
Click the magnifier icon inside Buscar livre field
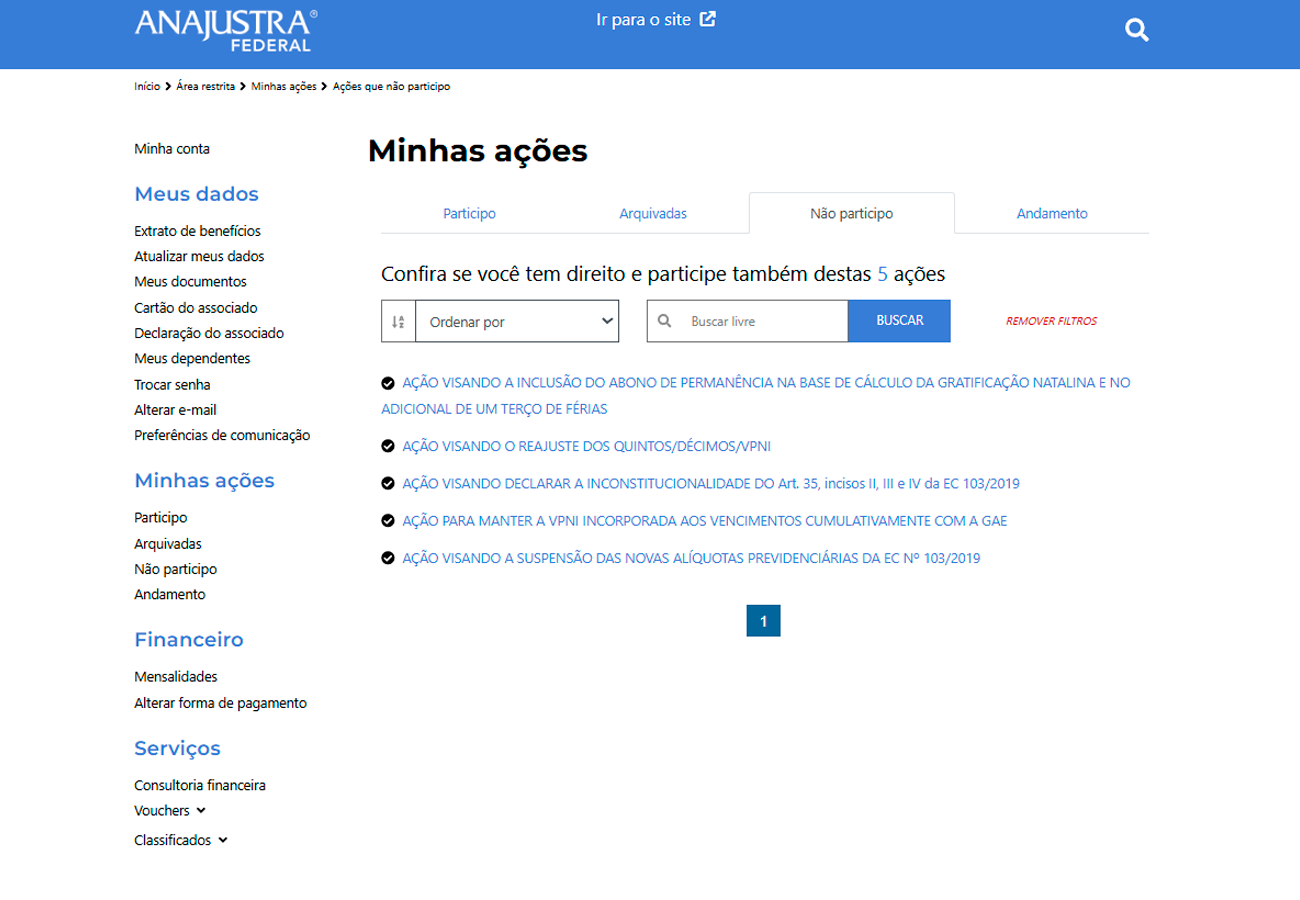click(663, 321)
